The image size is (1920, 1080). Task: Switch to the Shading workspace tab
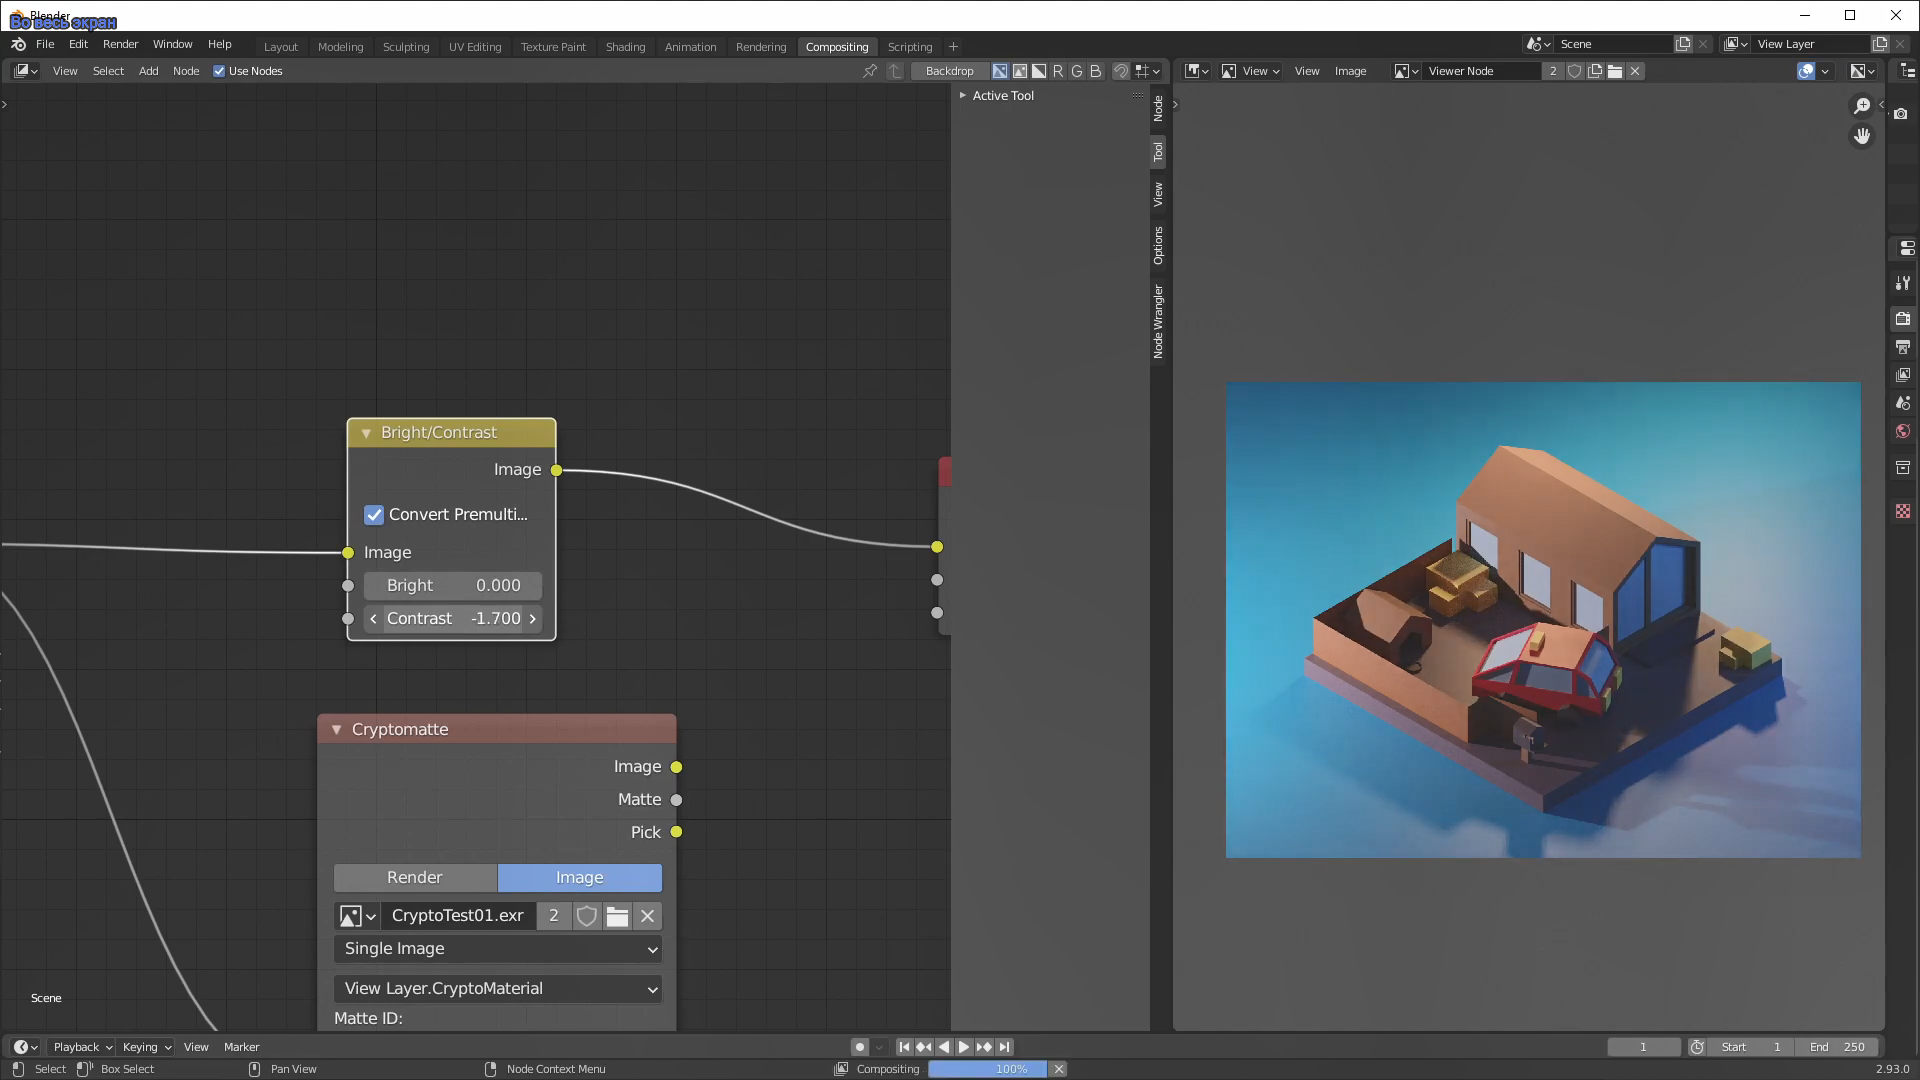pyautogui.click(x=625, y=47)
